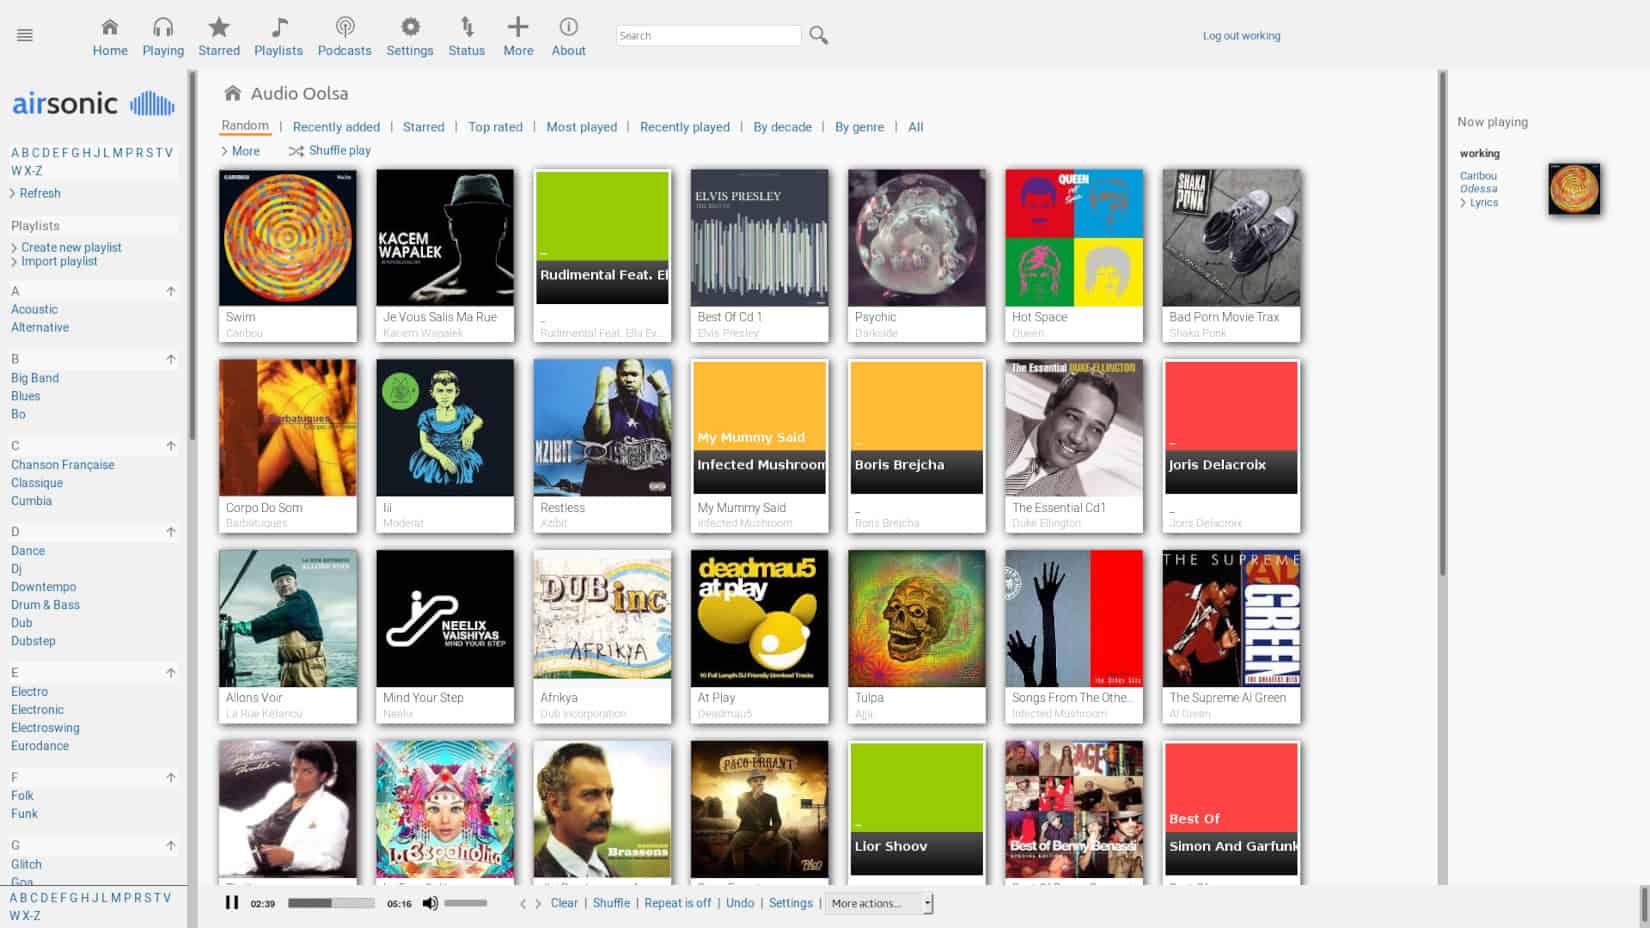Open the About page

click(x=568, y=37)
